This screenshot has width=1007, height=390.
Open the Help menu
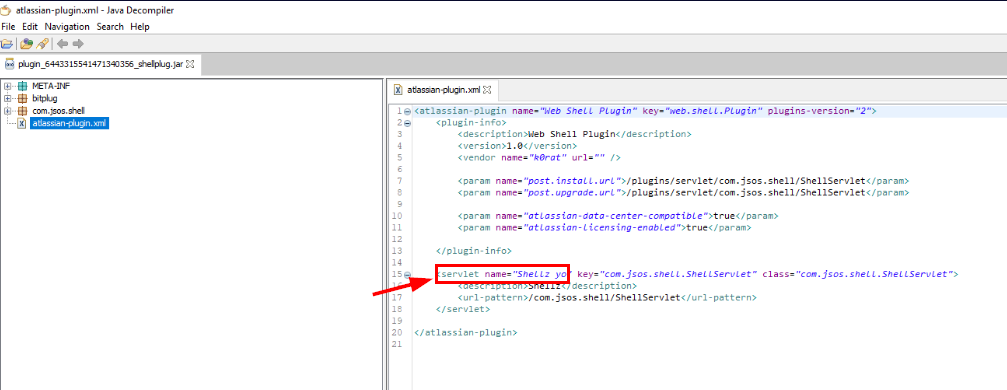click(x=139, y=27)
